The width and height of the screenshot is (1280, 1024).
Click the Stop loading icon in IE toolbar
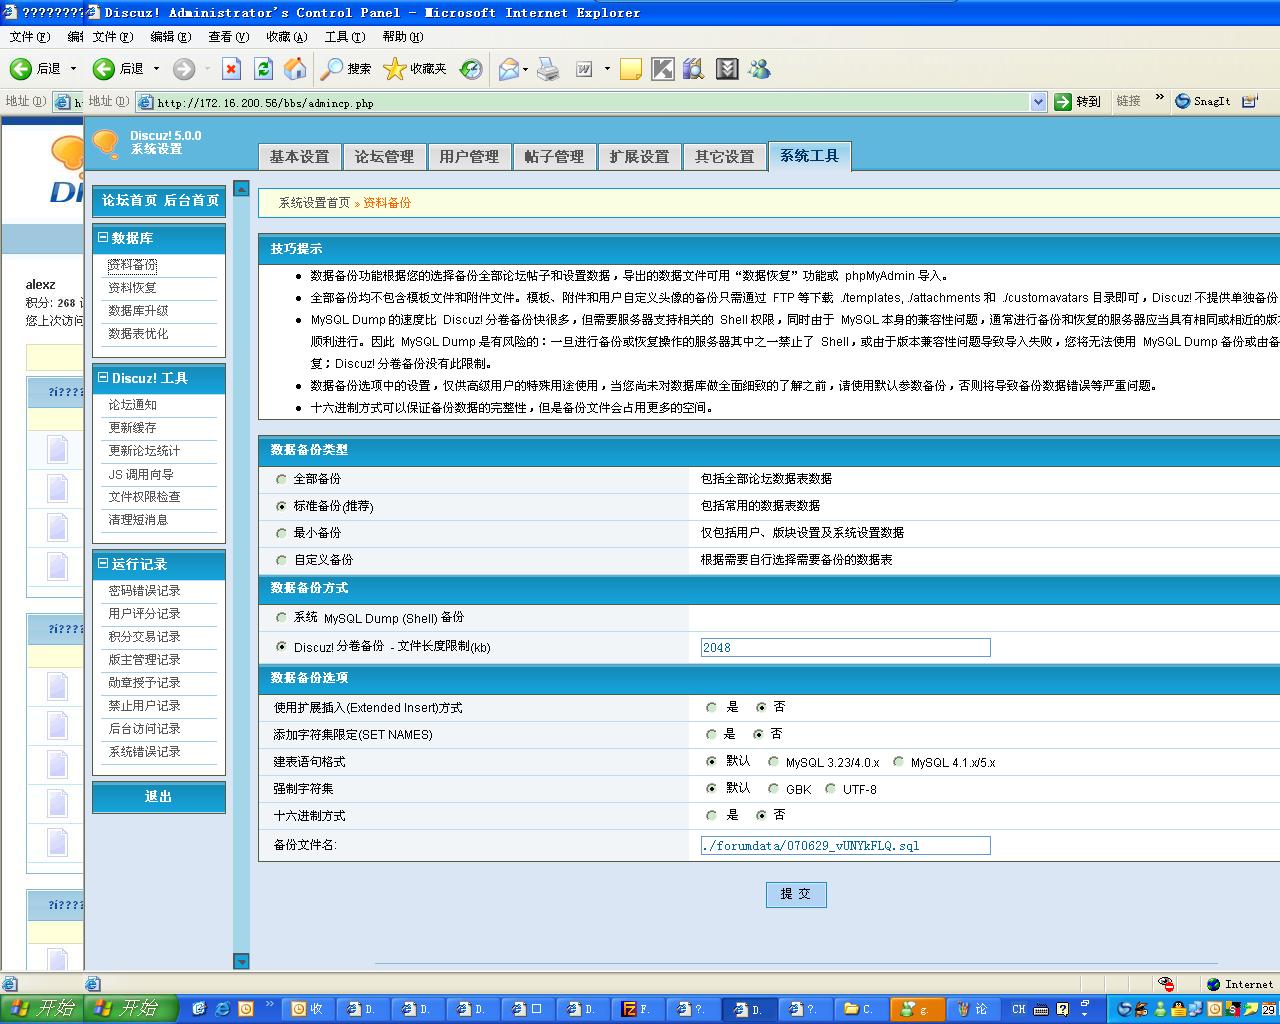click(231, 69)
